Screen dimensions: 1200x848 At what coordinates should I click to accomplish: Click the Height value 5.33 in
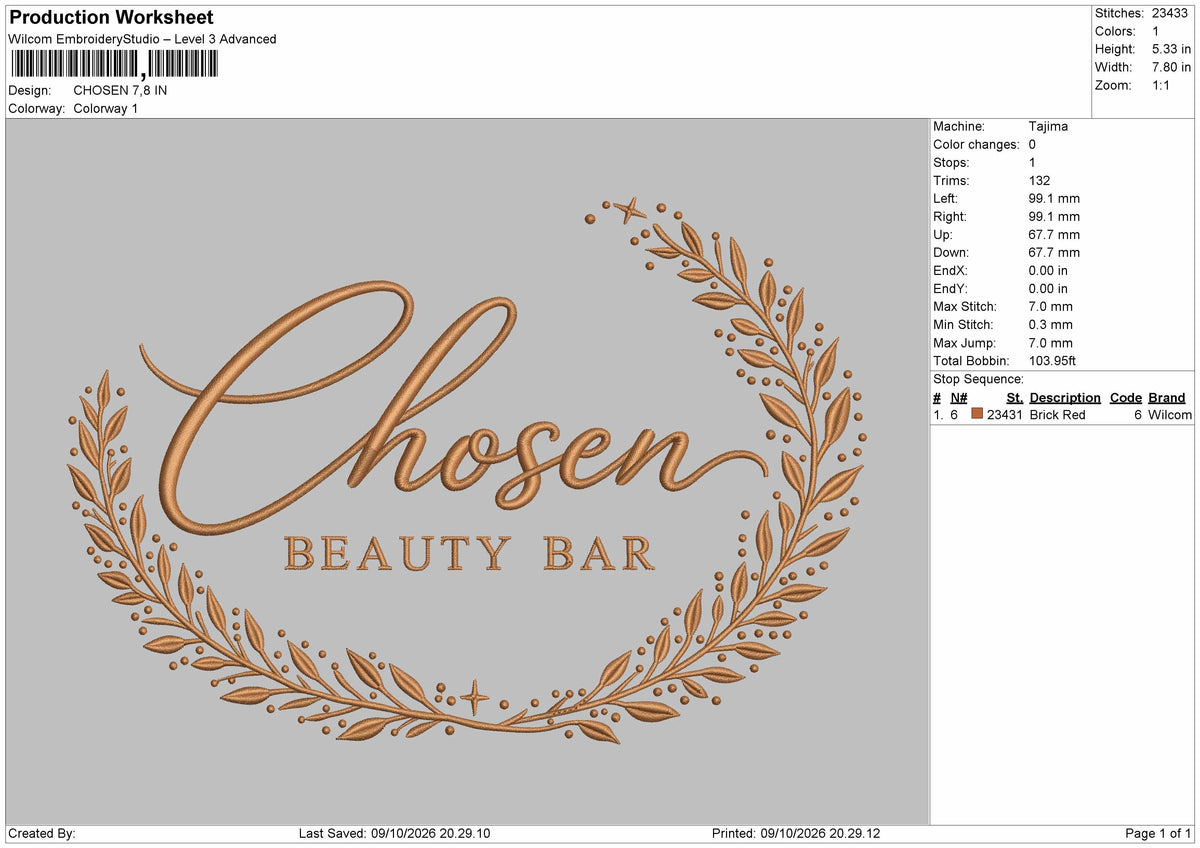[x=1171, y=49]
